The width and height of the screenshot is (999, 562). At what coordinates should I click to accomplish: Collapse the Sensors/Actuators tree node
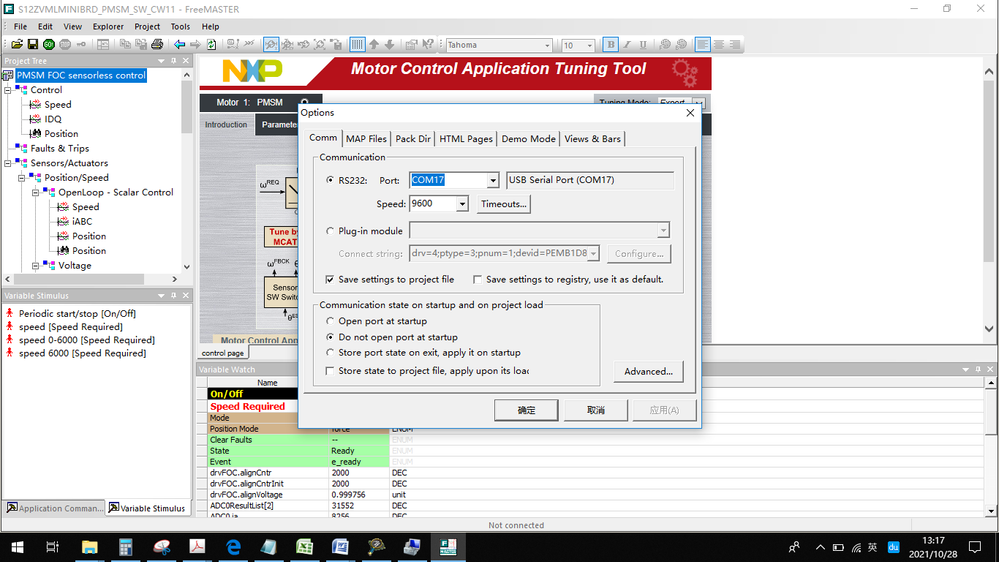(8, 163)
